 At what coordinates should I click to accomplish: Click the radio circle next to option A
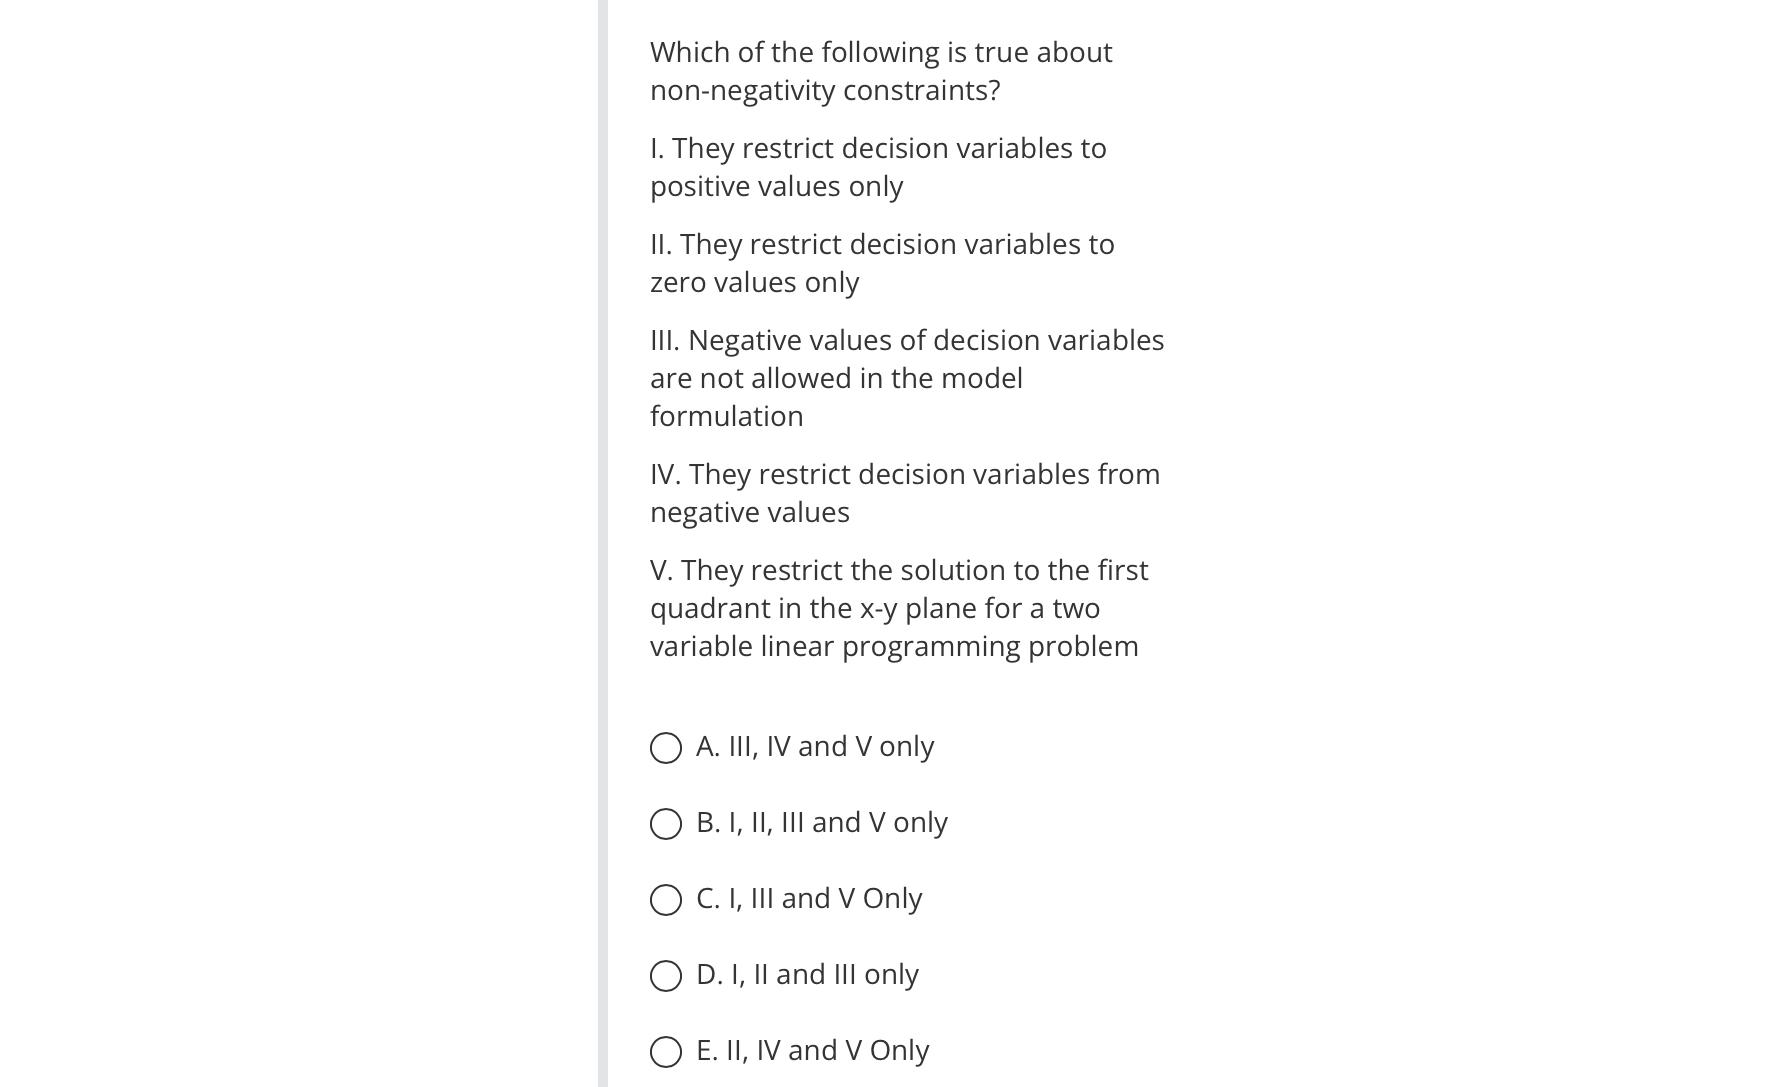pyautogui.click(x=665, y=746)
